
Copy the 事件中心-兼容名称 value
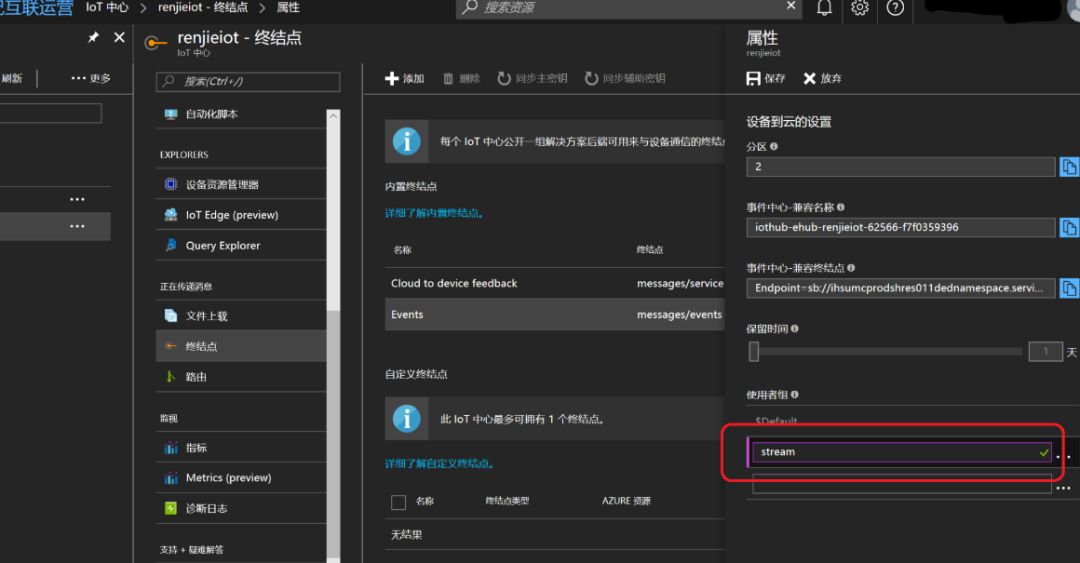pyautogui.click(x=1068, y=227)
